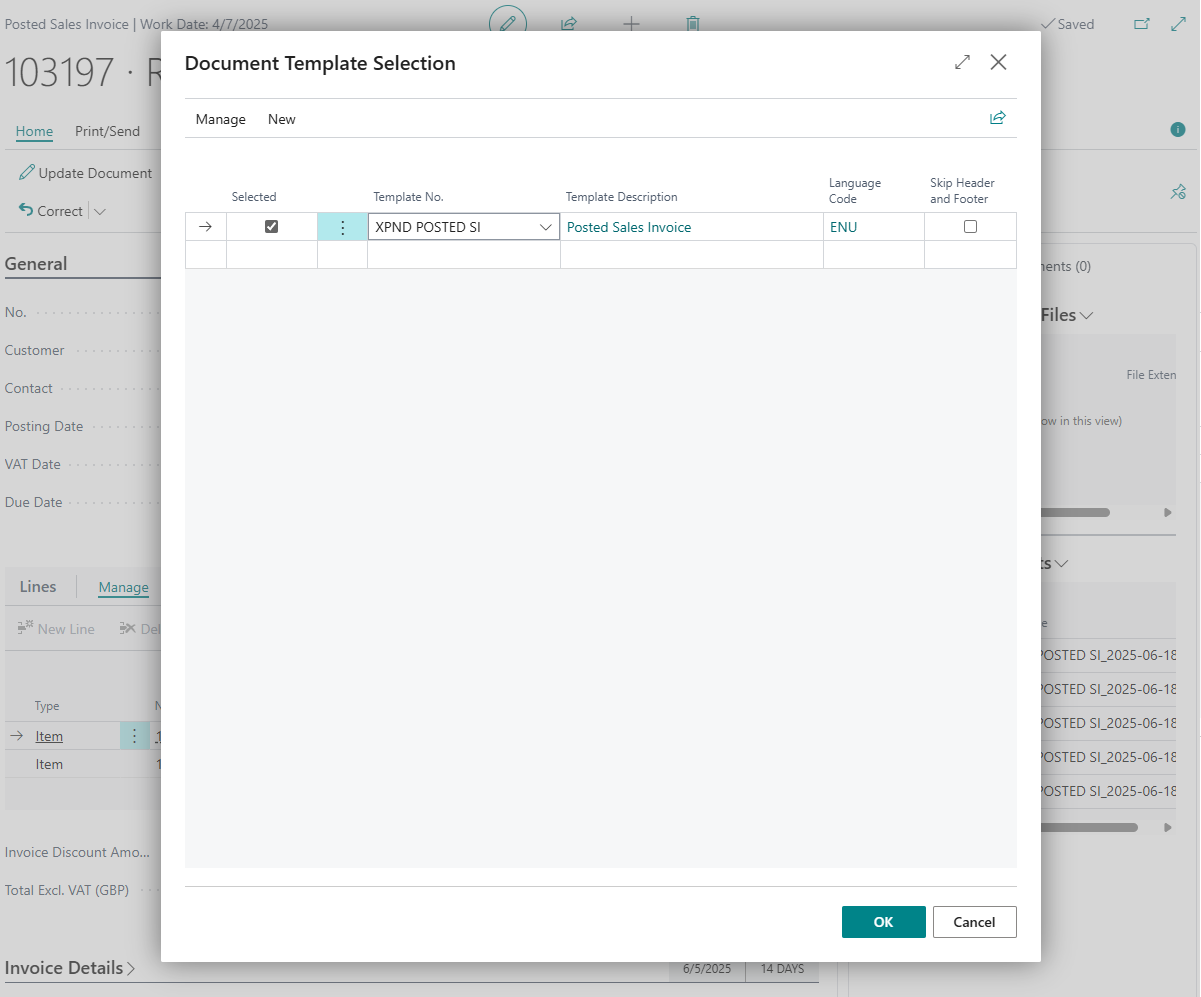Open the Template No. dropdown
Screen dimensions: 1201x997
(546, 227)
